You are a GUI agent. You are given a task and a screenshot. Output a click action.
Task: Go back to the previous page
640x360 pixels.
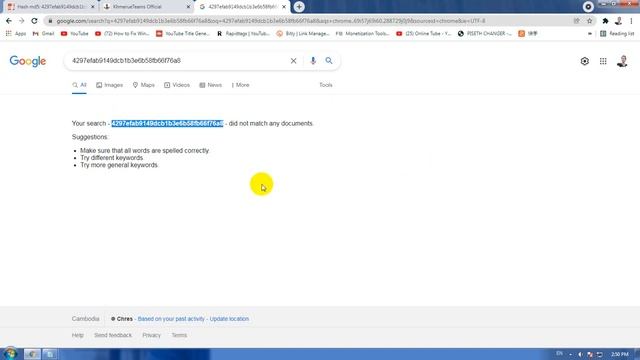pos(9,21)
